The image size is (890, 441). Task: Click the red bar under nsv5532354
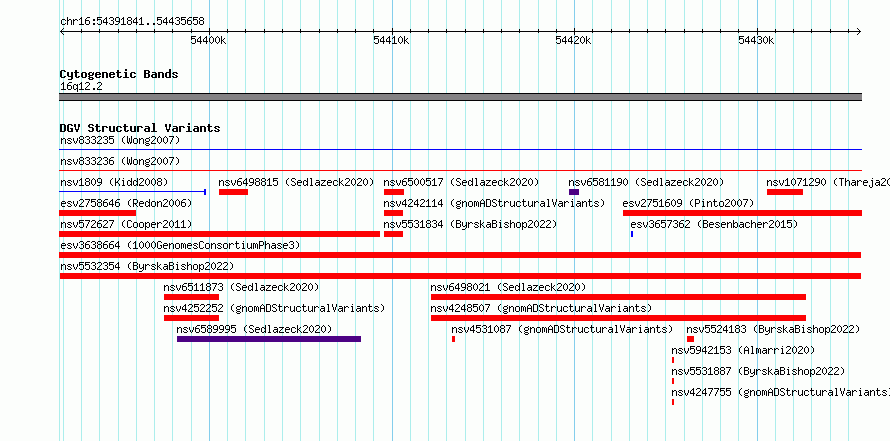click(x=460, y=276)
